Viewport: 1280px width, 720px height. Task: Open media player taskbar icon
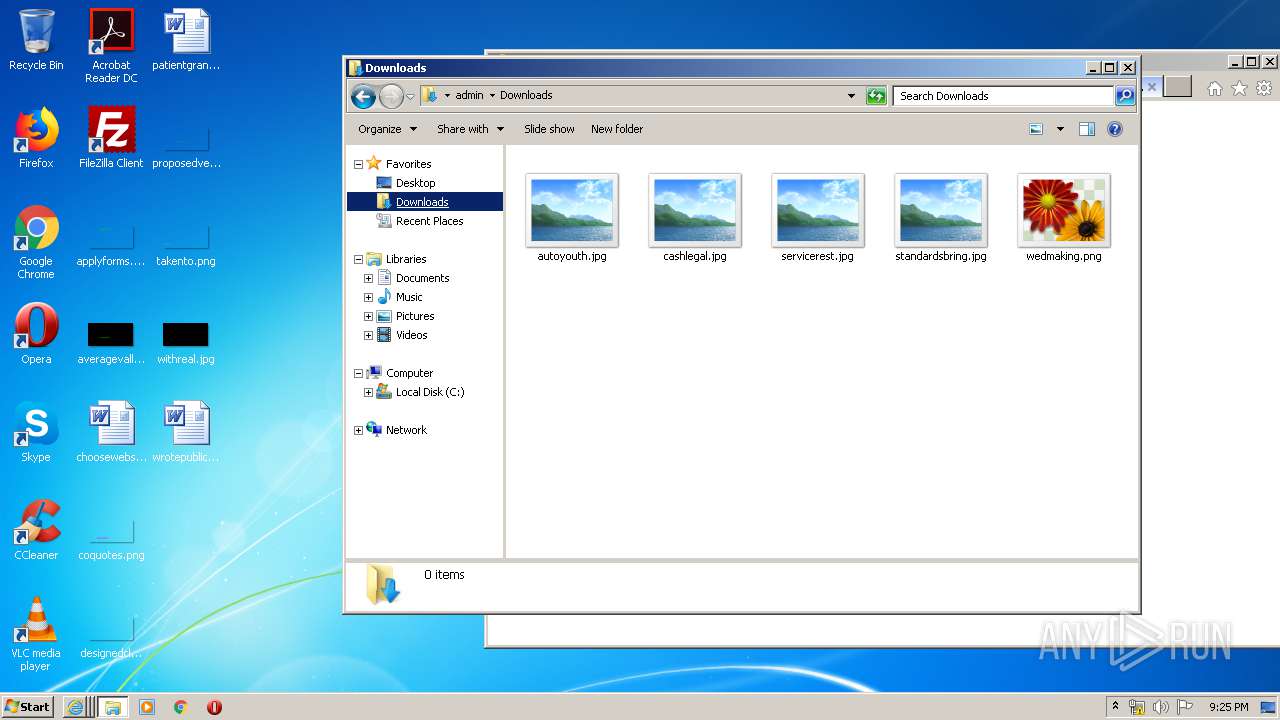coord(147,707)
